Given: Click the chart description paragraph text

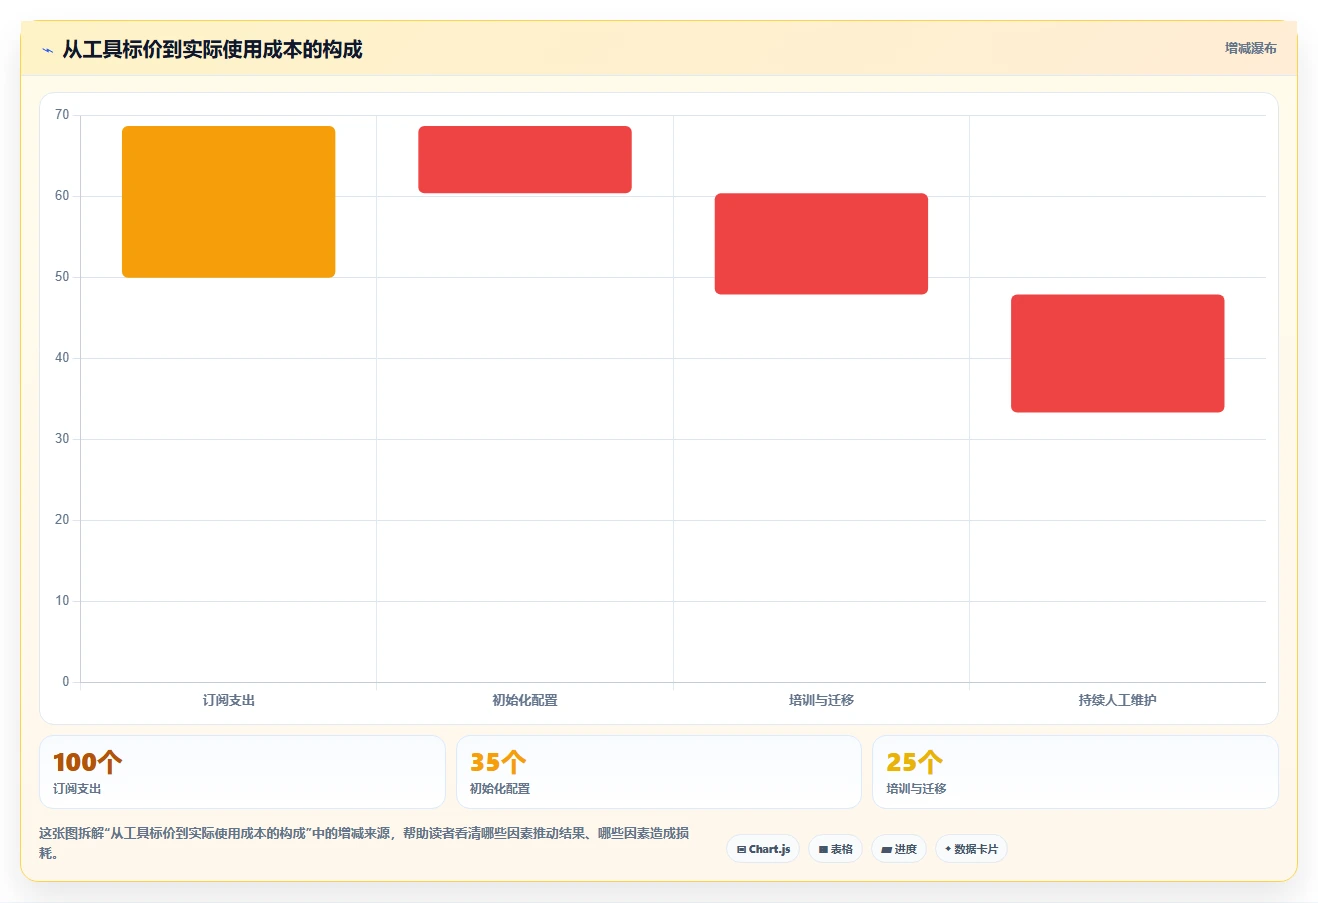Looking at the screenshot, I should [365, 843].
